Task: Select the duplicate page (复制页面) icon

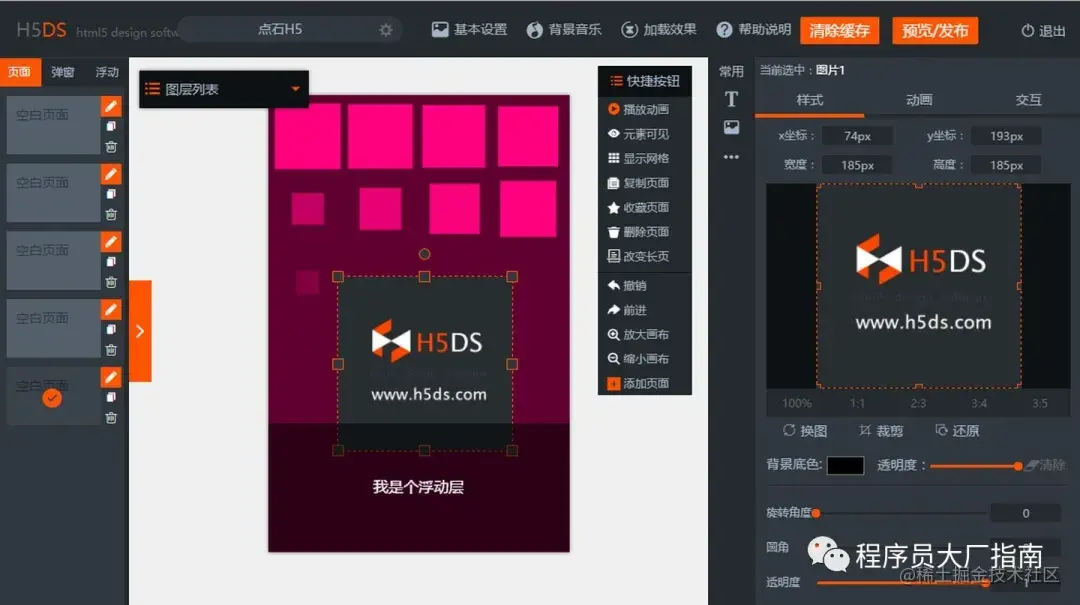Action: (x=612, y=182)
